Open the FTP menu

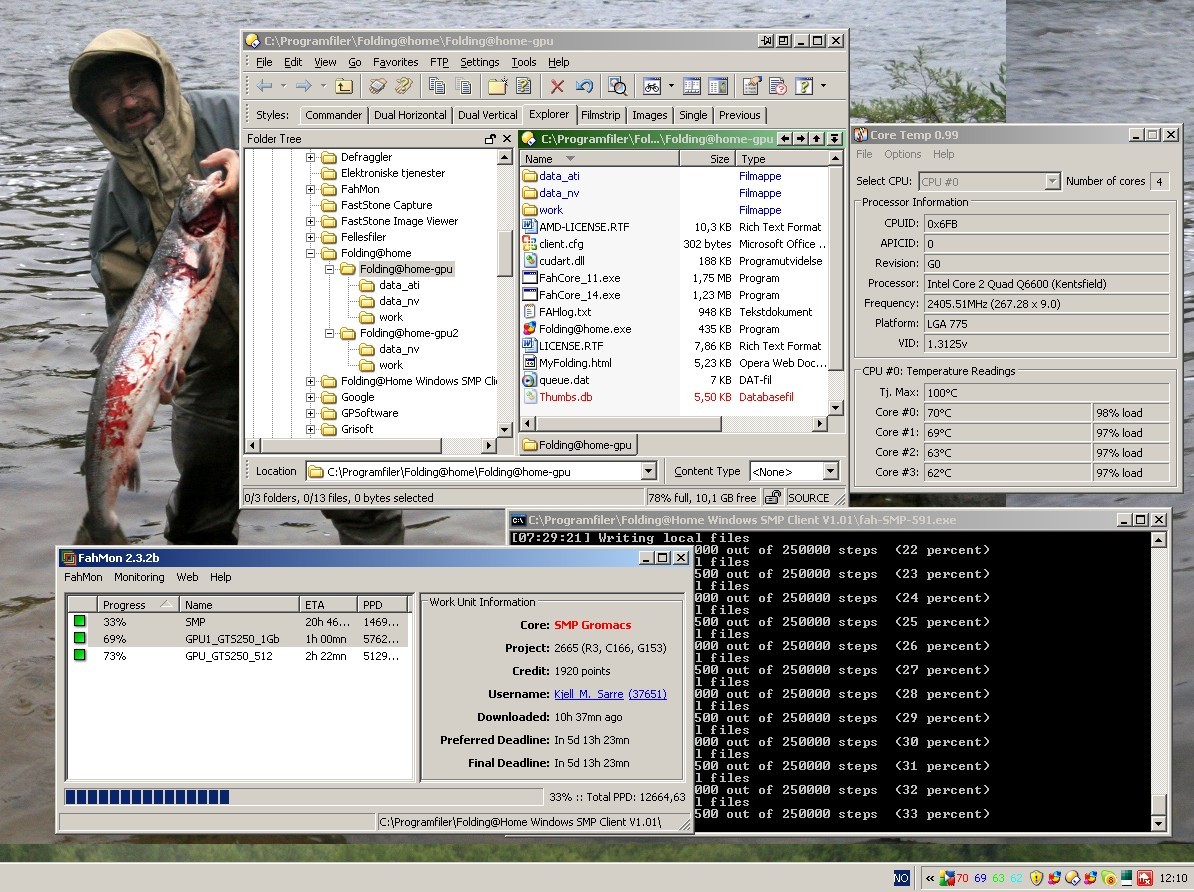pyautogui.click(x=439, y=62)
